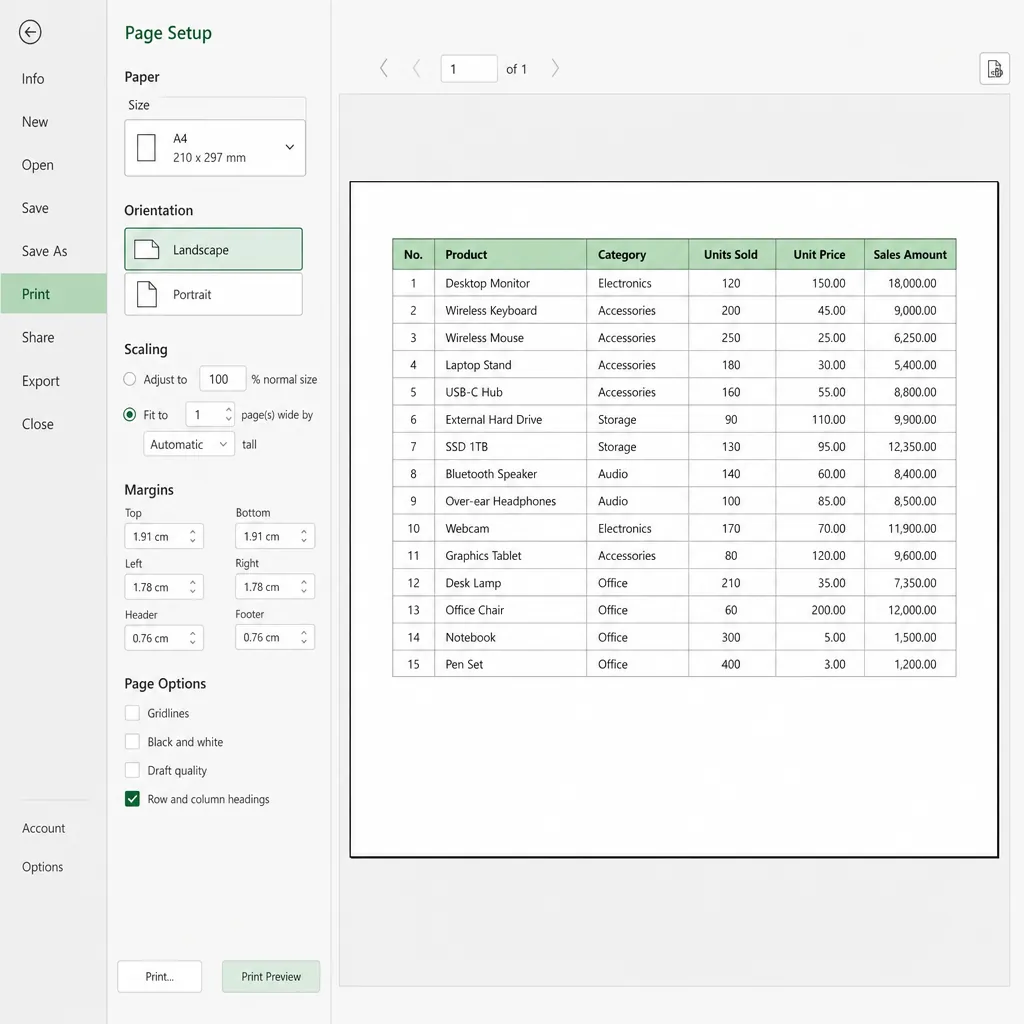This screenshot has height=1024, width=1024.
Task: Adjust the Left margin stepper
Action: point(193,587)
